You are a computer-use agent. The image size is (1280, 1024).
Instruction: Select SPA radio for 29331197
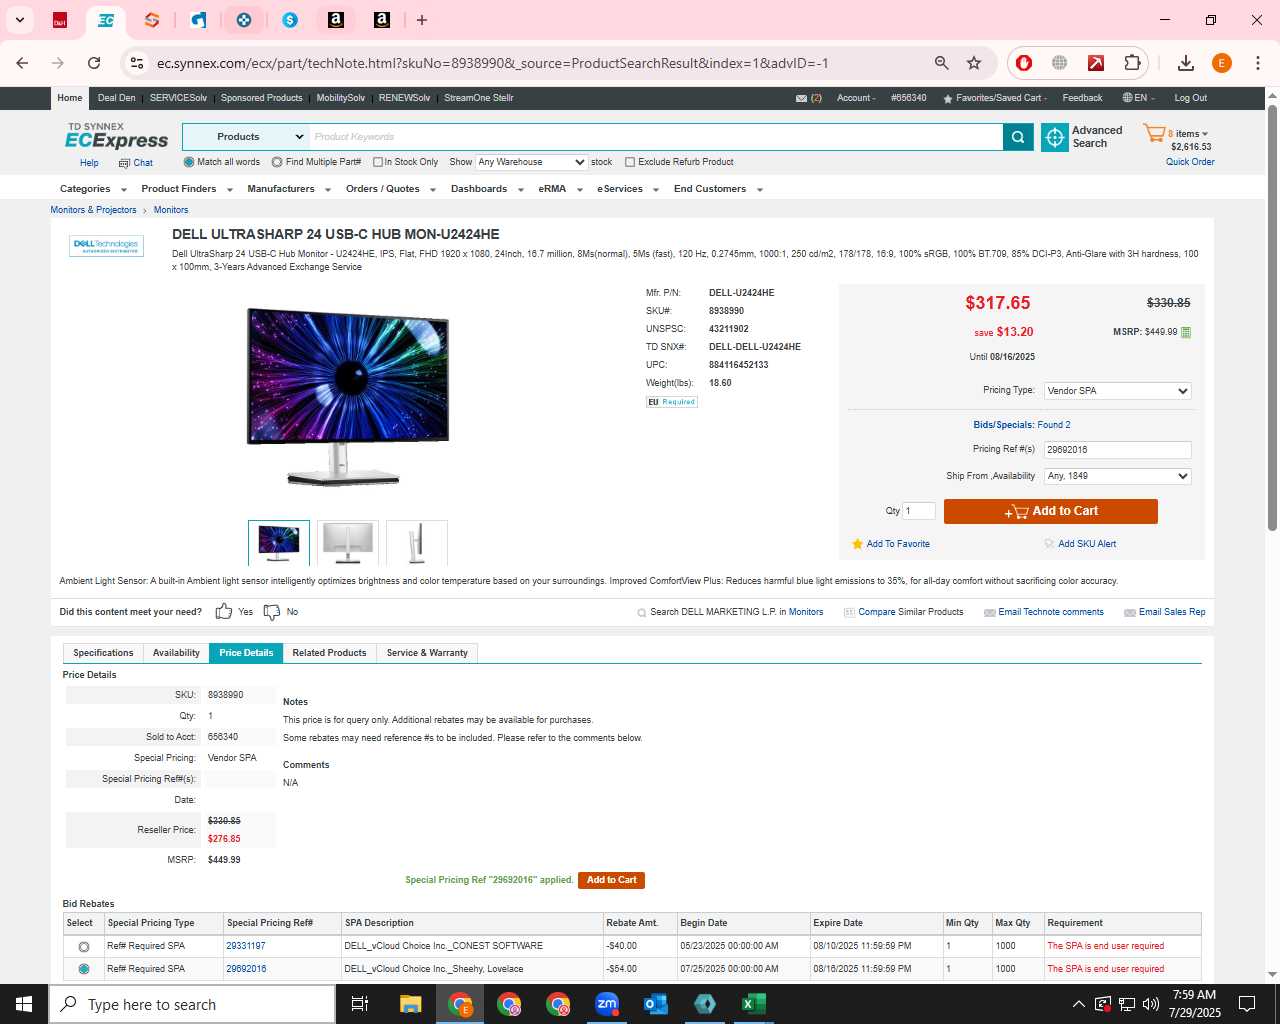(x=84, y=946)
